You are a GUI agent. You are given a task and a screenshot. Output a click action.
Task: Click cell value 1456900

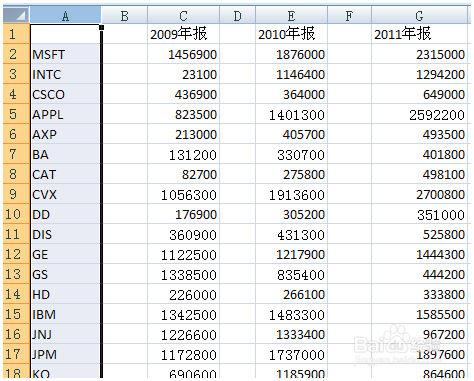183,54
